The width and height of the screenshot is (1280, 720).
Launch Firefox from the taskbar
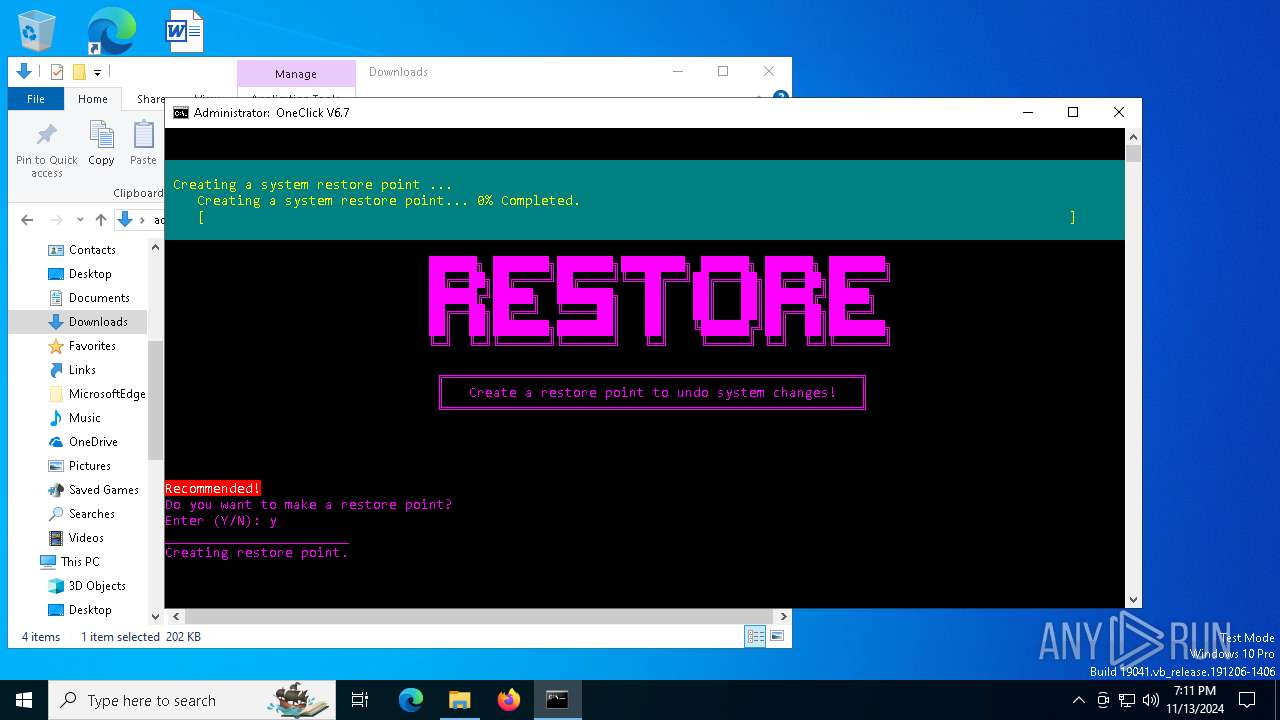[508, 700]
